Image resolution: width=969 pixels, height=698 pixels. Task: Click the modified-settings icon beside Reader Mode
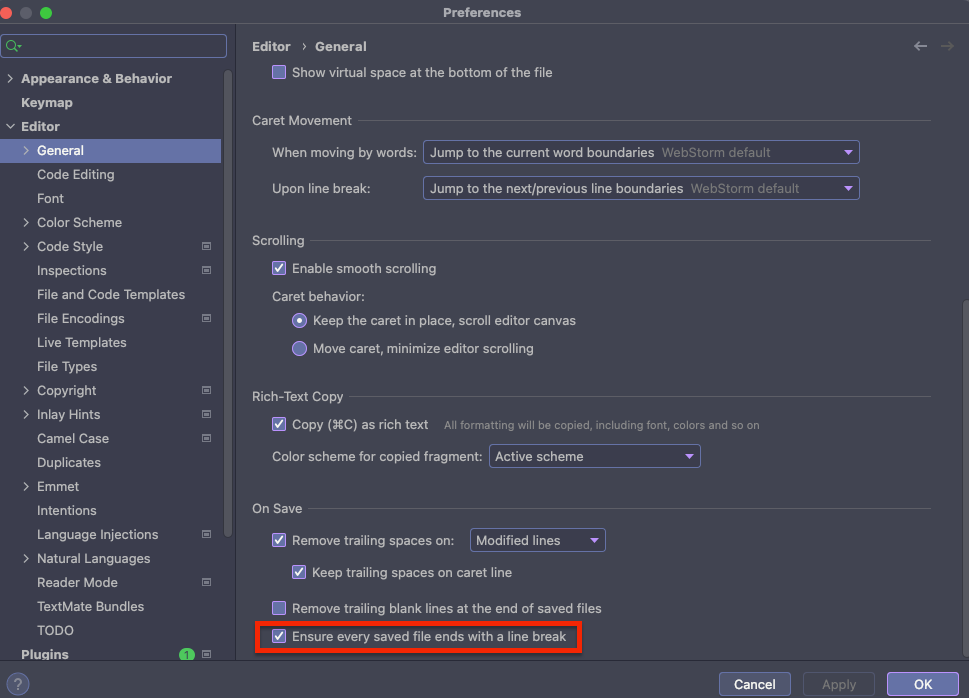(205, 582)
